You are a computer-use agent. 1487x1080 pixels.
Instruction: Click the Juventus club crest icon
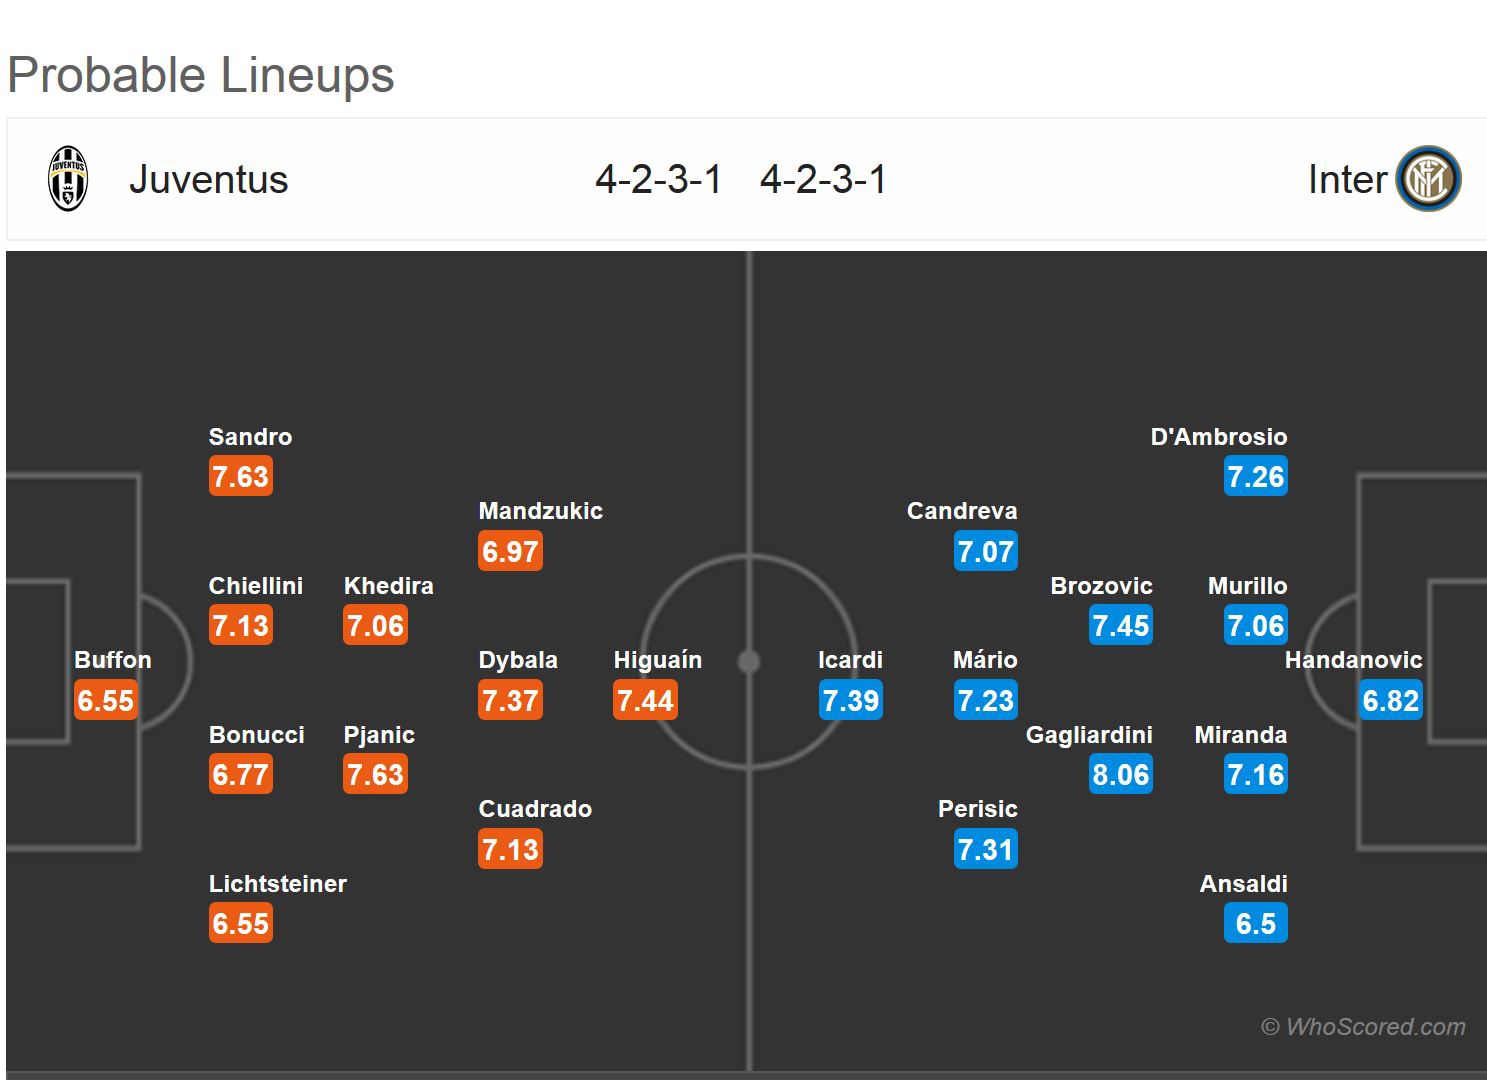68,179
